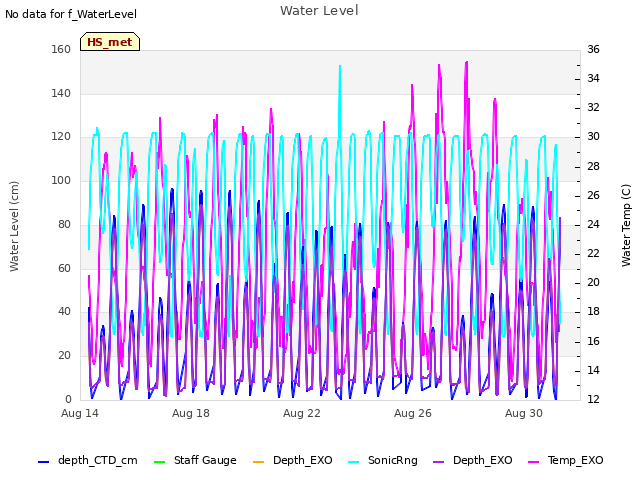Click the Water Level chart title

[319, 11]
